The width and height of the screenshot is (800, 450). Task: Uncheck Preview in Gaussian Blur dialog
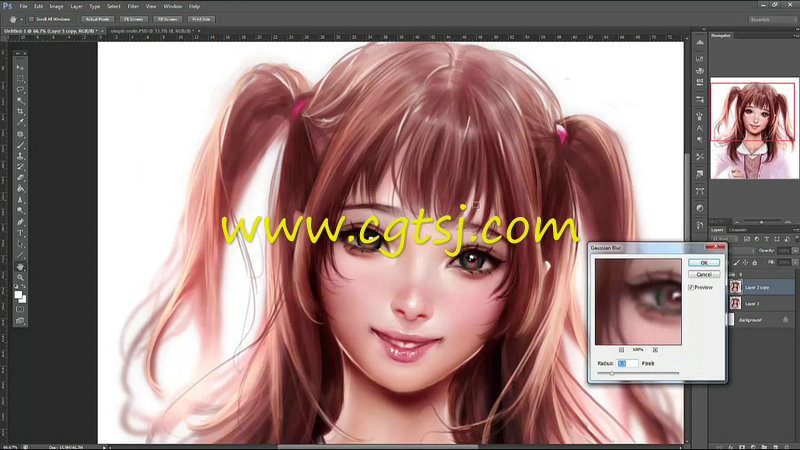tap(691, 288)
